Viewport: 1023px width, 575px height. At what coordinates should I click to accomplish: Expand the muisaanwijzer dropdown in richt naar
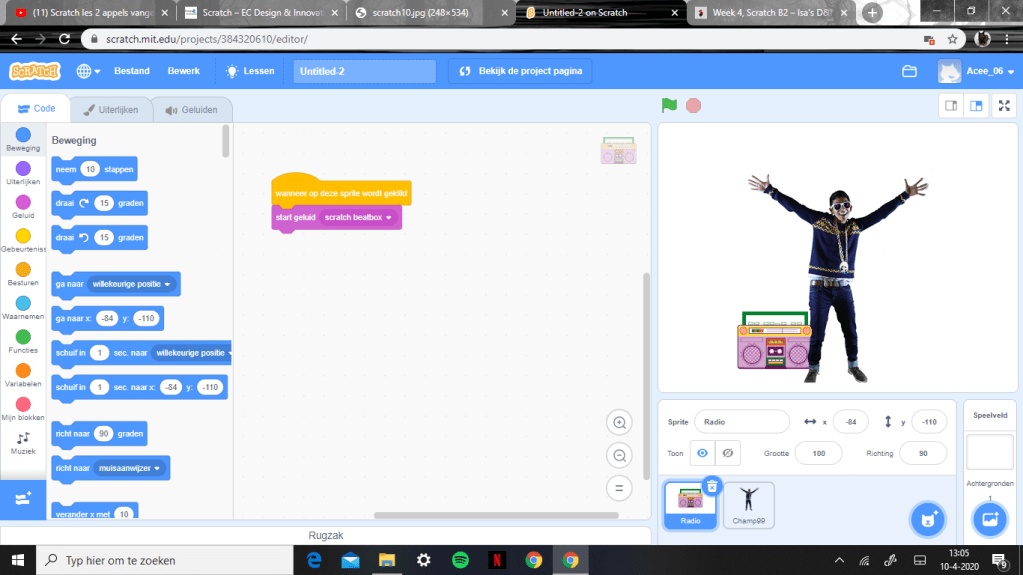[x=157, y=468]
